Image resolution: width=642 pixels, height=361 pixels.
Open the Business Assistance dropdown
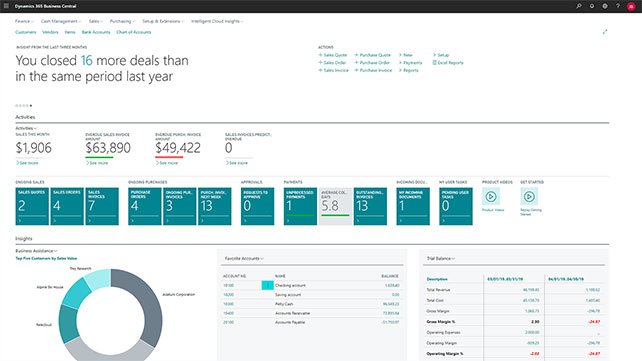click(x=36, y=250)
